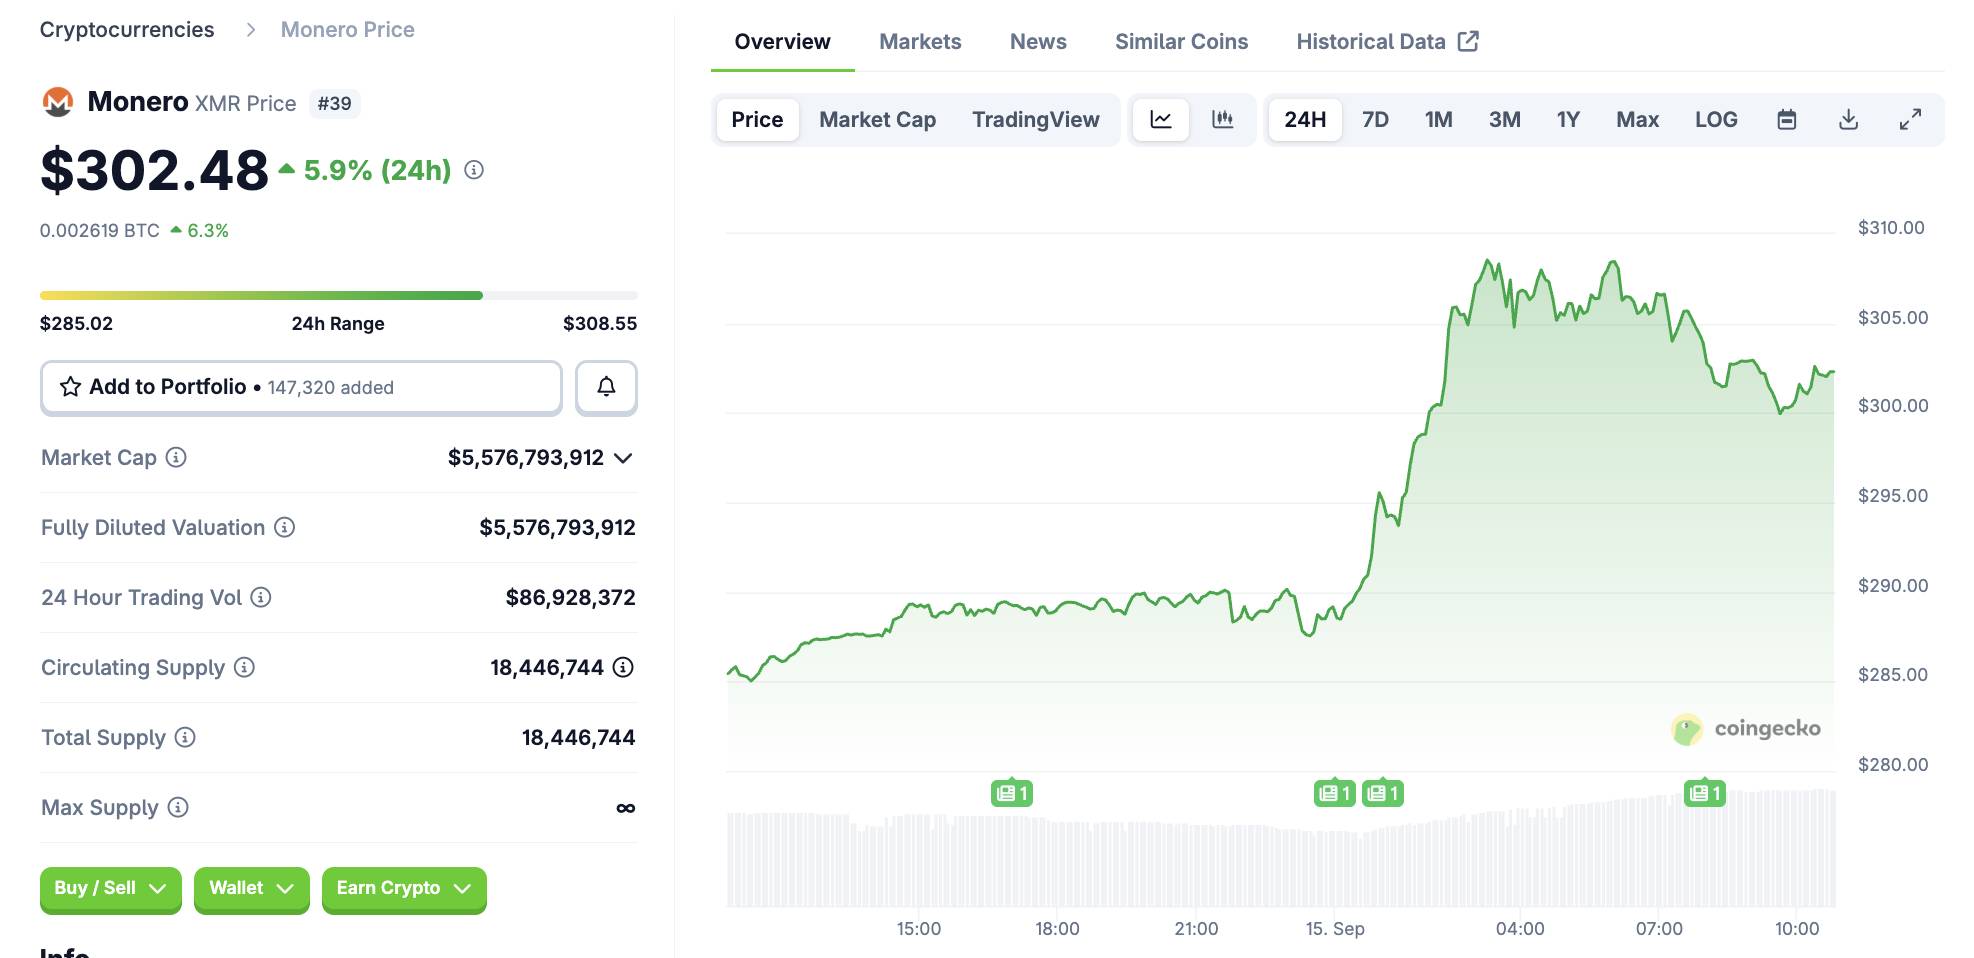Select the Max time range
This screenshot has width=1974, height=958.
[x=1637, y=120]
